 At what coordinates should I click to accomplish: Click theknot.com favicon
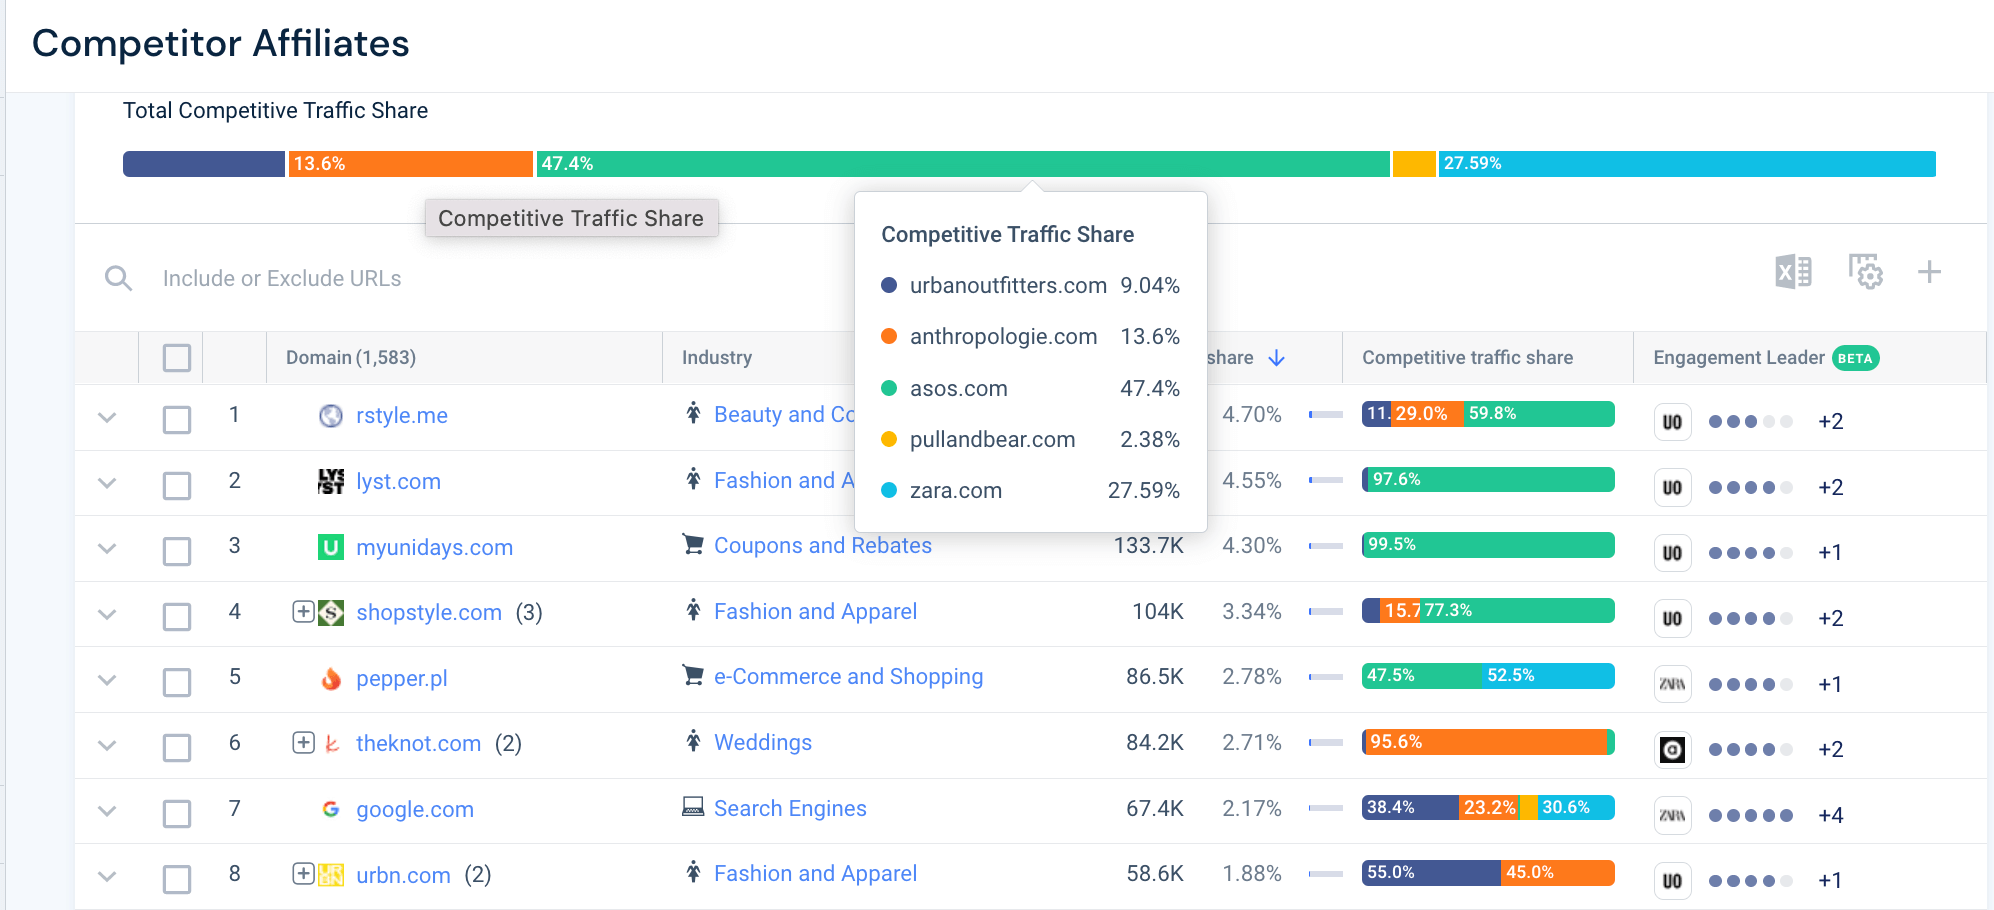[x=332, y=743]
